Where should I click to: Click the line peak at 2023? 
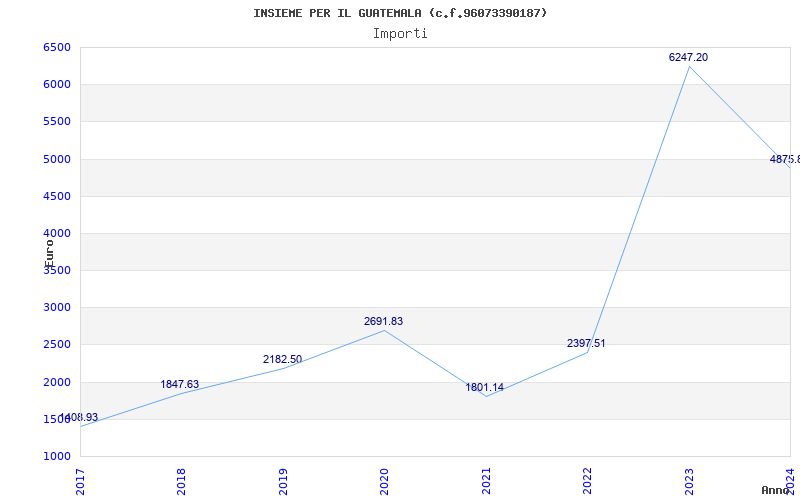689,66
